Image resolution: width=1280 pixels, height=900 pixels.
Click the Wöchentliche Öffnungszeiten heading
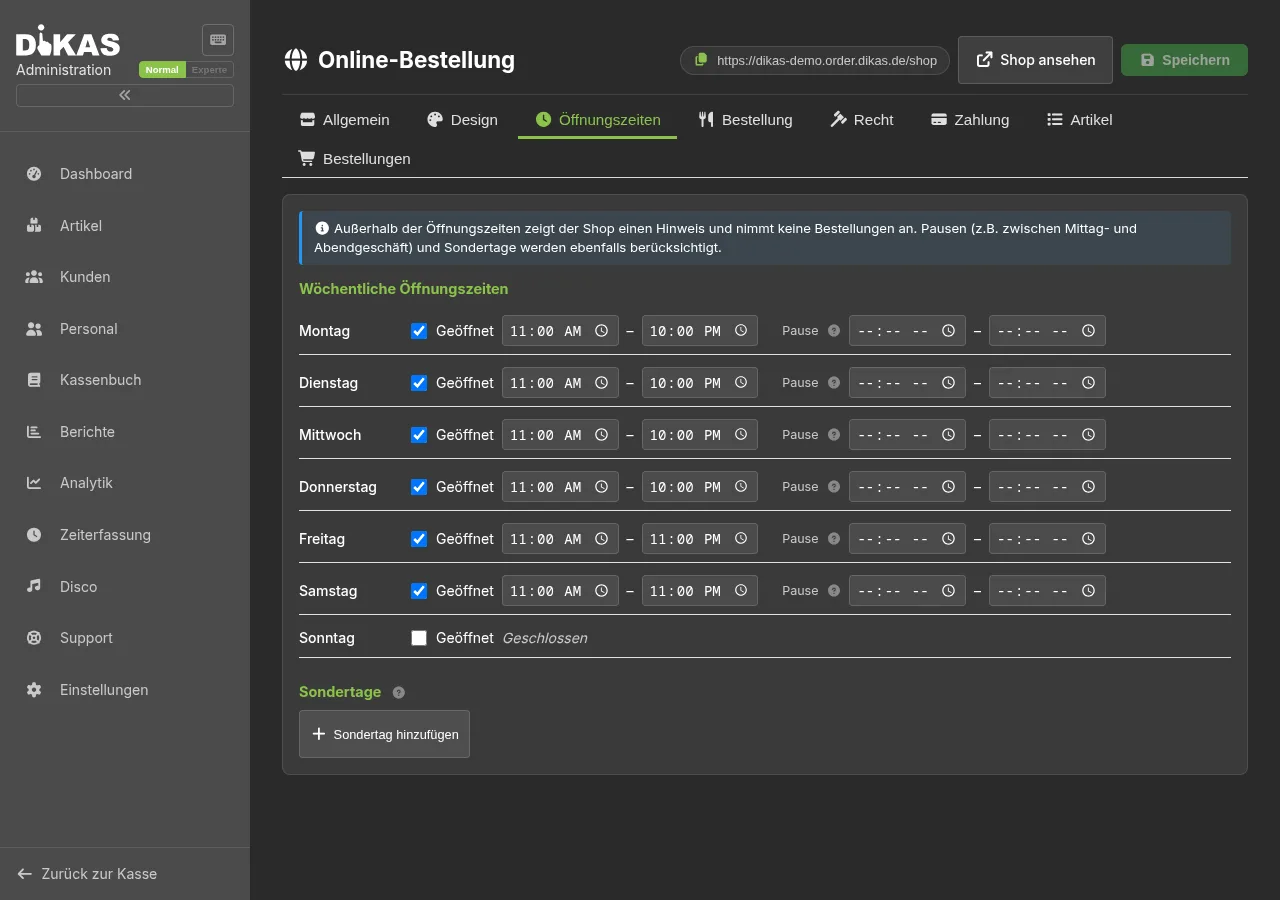pyautogui.click(x=403, y=289)
